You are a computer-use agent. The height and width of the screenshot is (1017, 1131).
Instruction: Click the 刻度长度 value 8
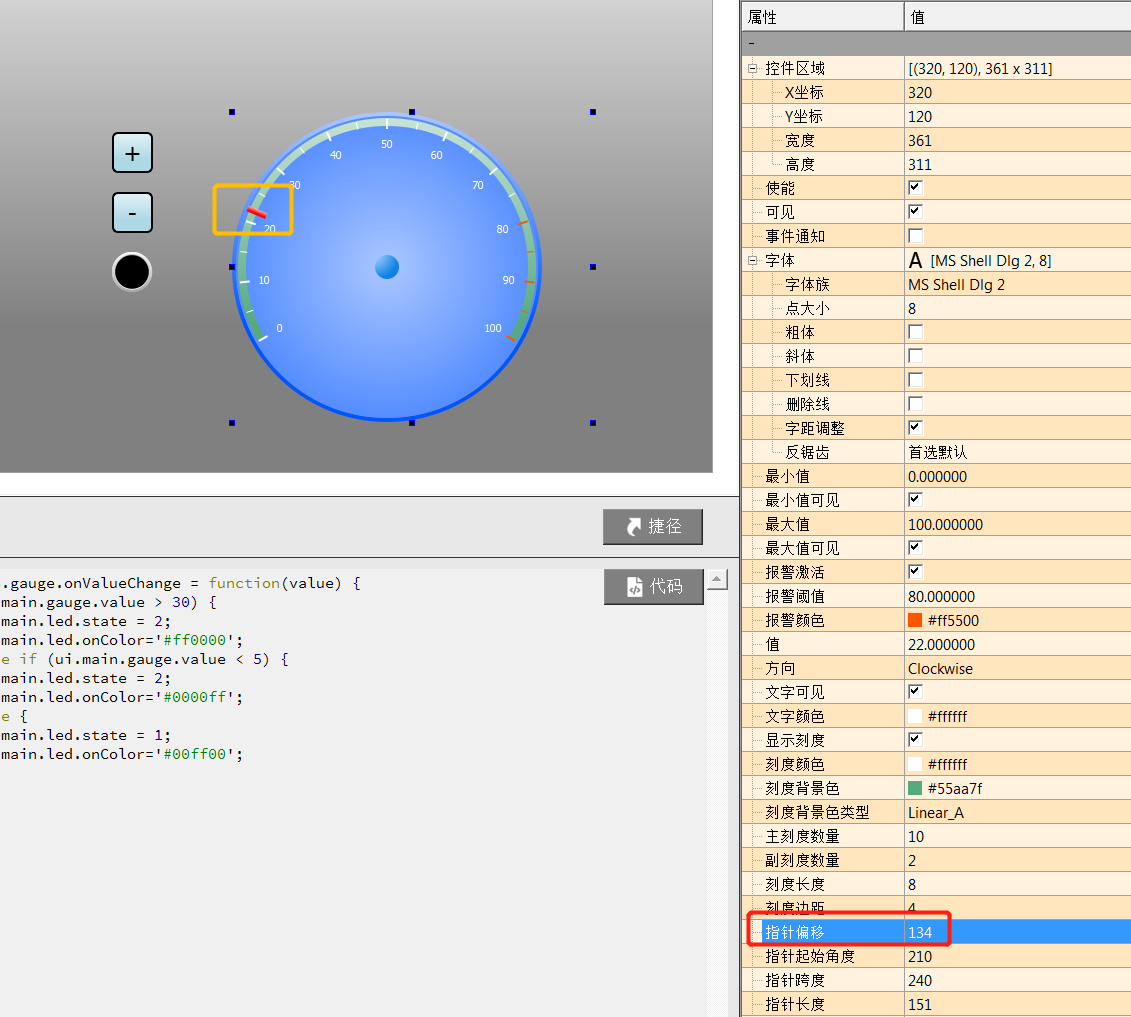point(1017,884)
